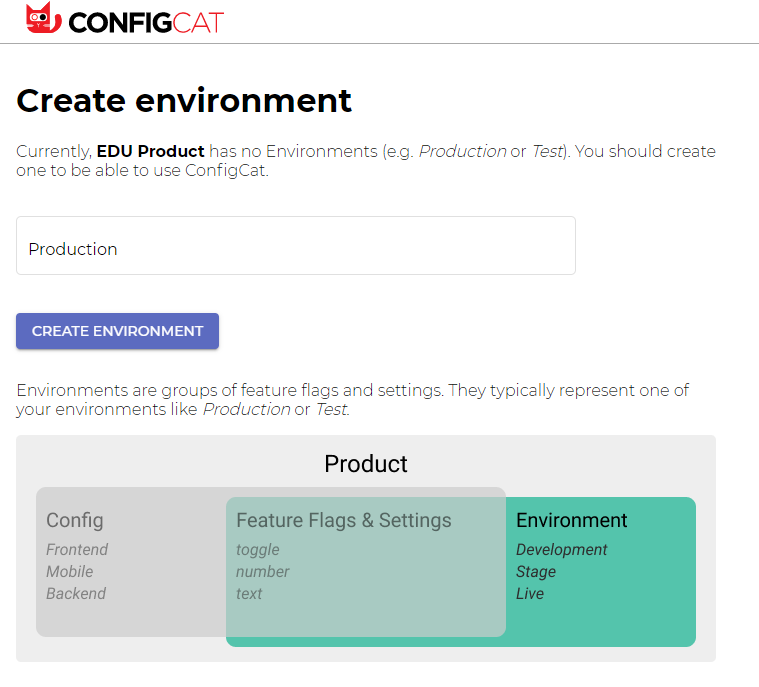Click the "Create environment" page heading
Viewport: 759px width, 687px height.
pyautogui.click(x=184, y=101)
